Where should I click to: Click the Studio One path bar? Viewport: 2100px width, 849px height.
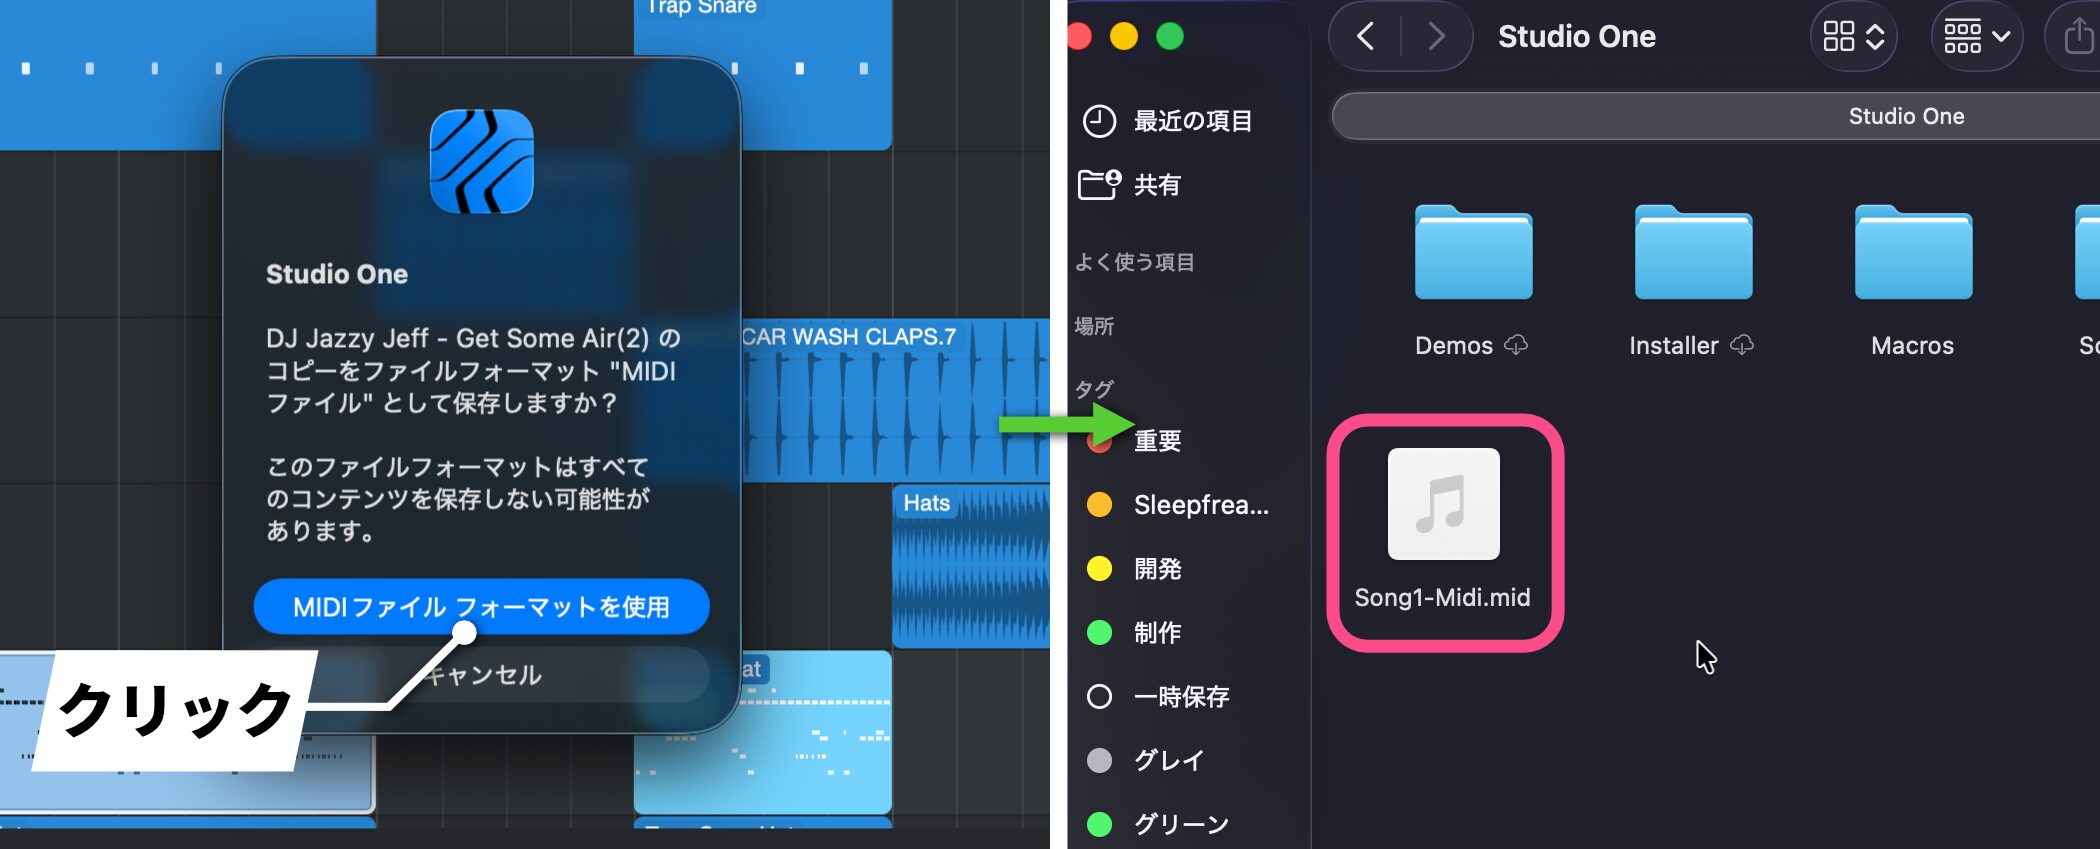pyautogui.click(x=1905, y=116)
